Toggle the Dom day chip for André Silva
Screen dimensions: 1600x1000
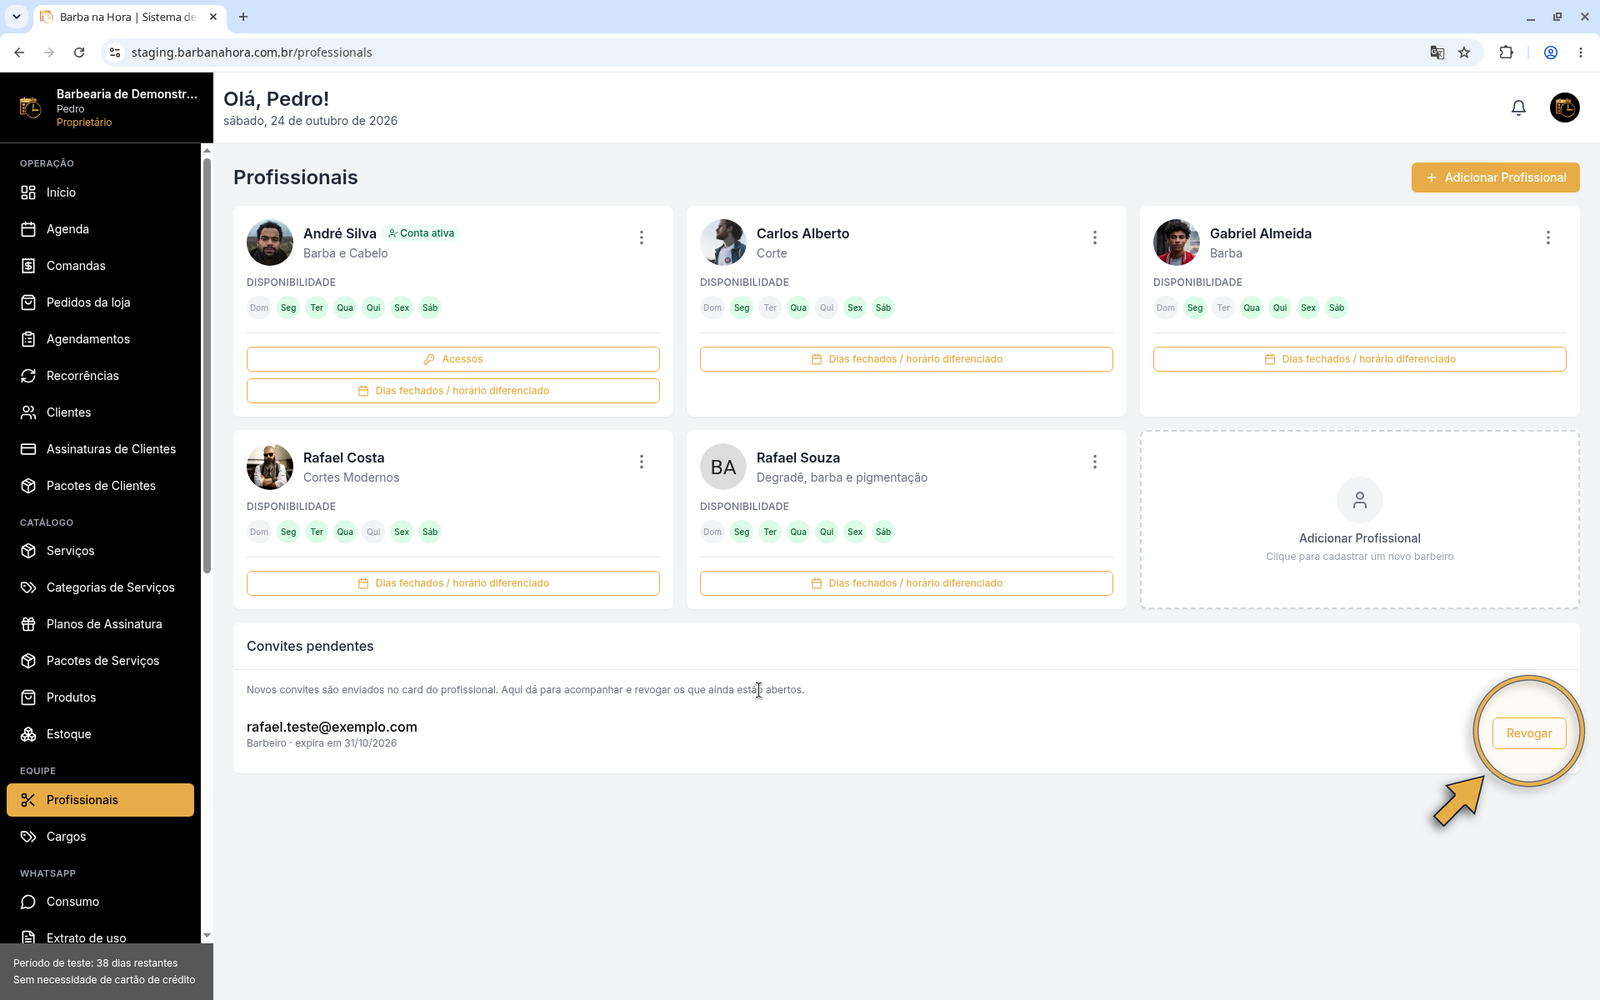point(259,308)
